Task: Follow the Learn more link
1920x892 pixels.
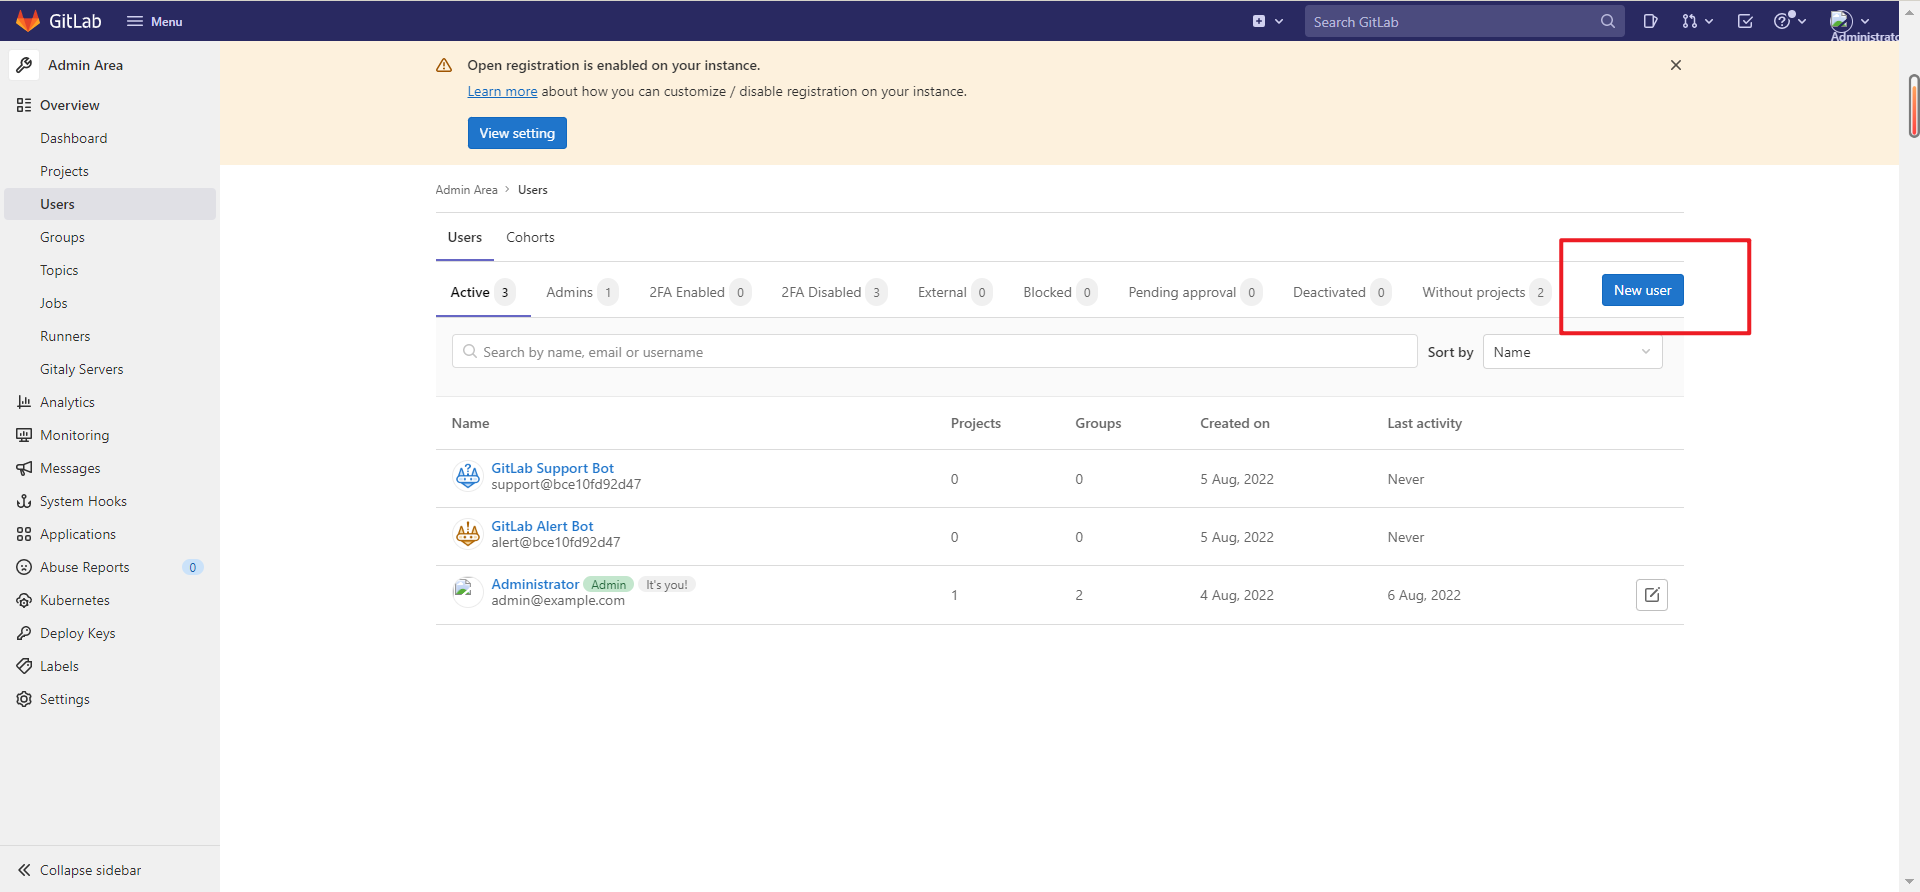Action: pos(502,91)
